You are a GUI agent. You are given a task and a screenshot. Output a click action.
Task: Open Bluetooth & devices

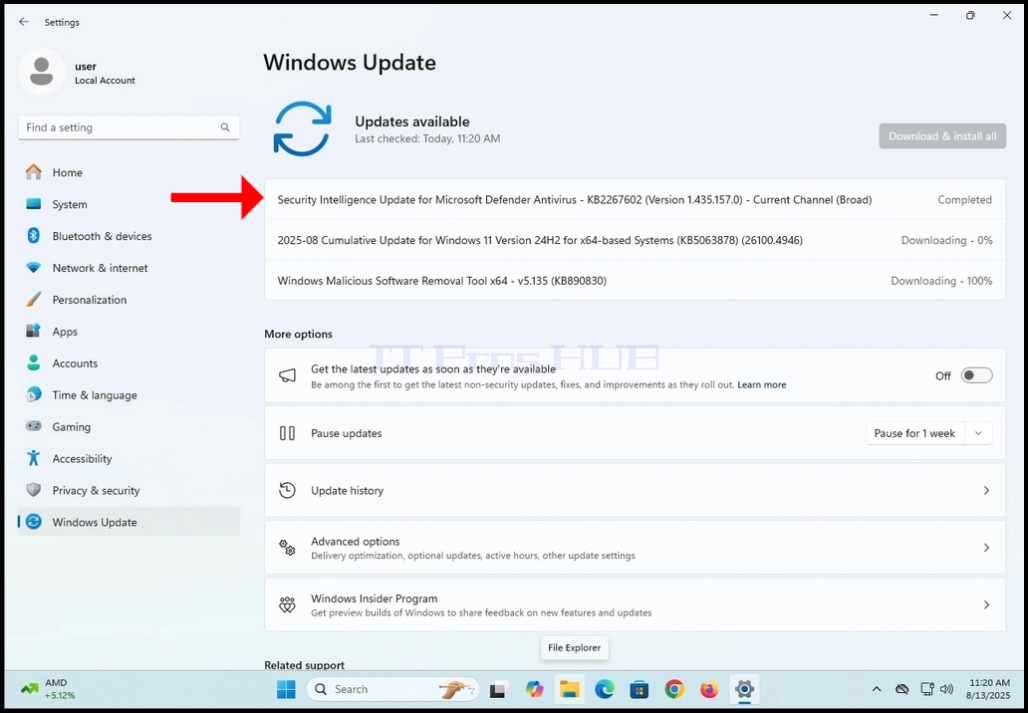[x=129, y=236]
